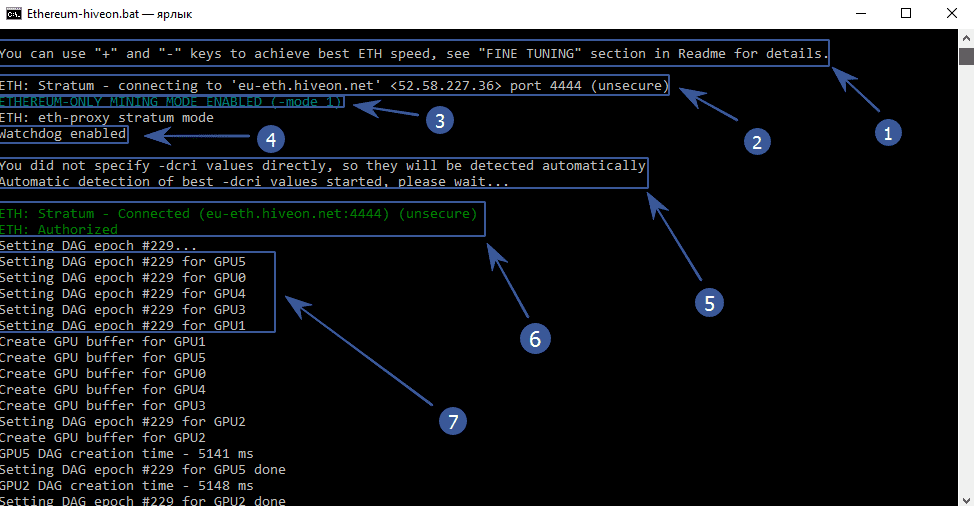Click 'Setting DAG epoch #229 for GPU5 done' line

pos(143,470)
